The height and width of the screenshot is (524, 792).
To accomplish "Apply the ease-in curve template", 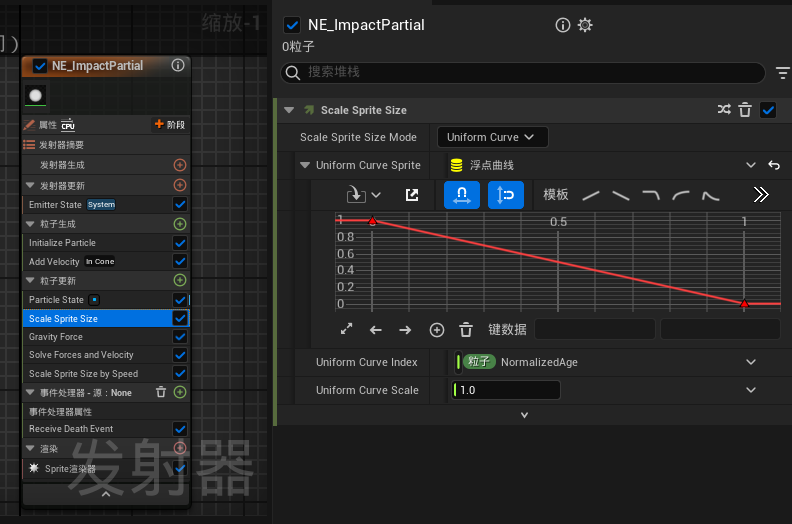I will pos(681,195).
